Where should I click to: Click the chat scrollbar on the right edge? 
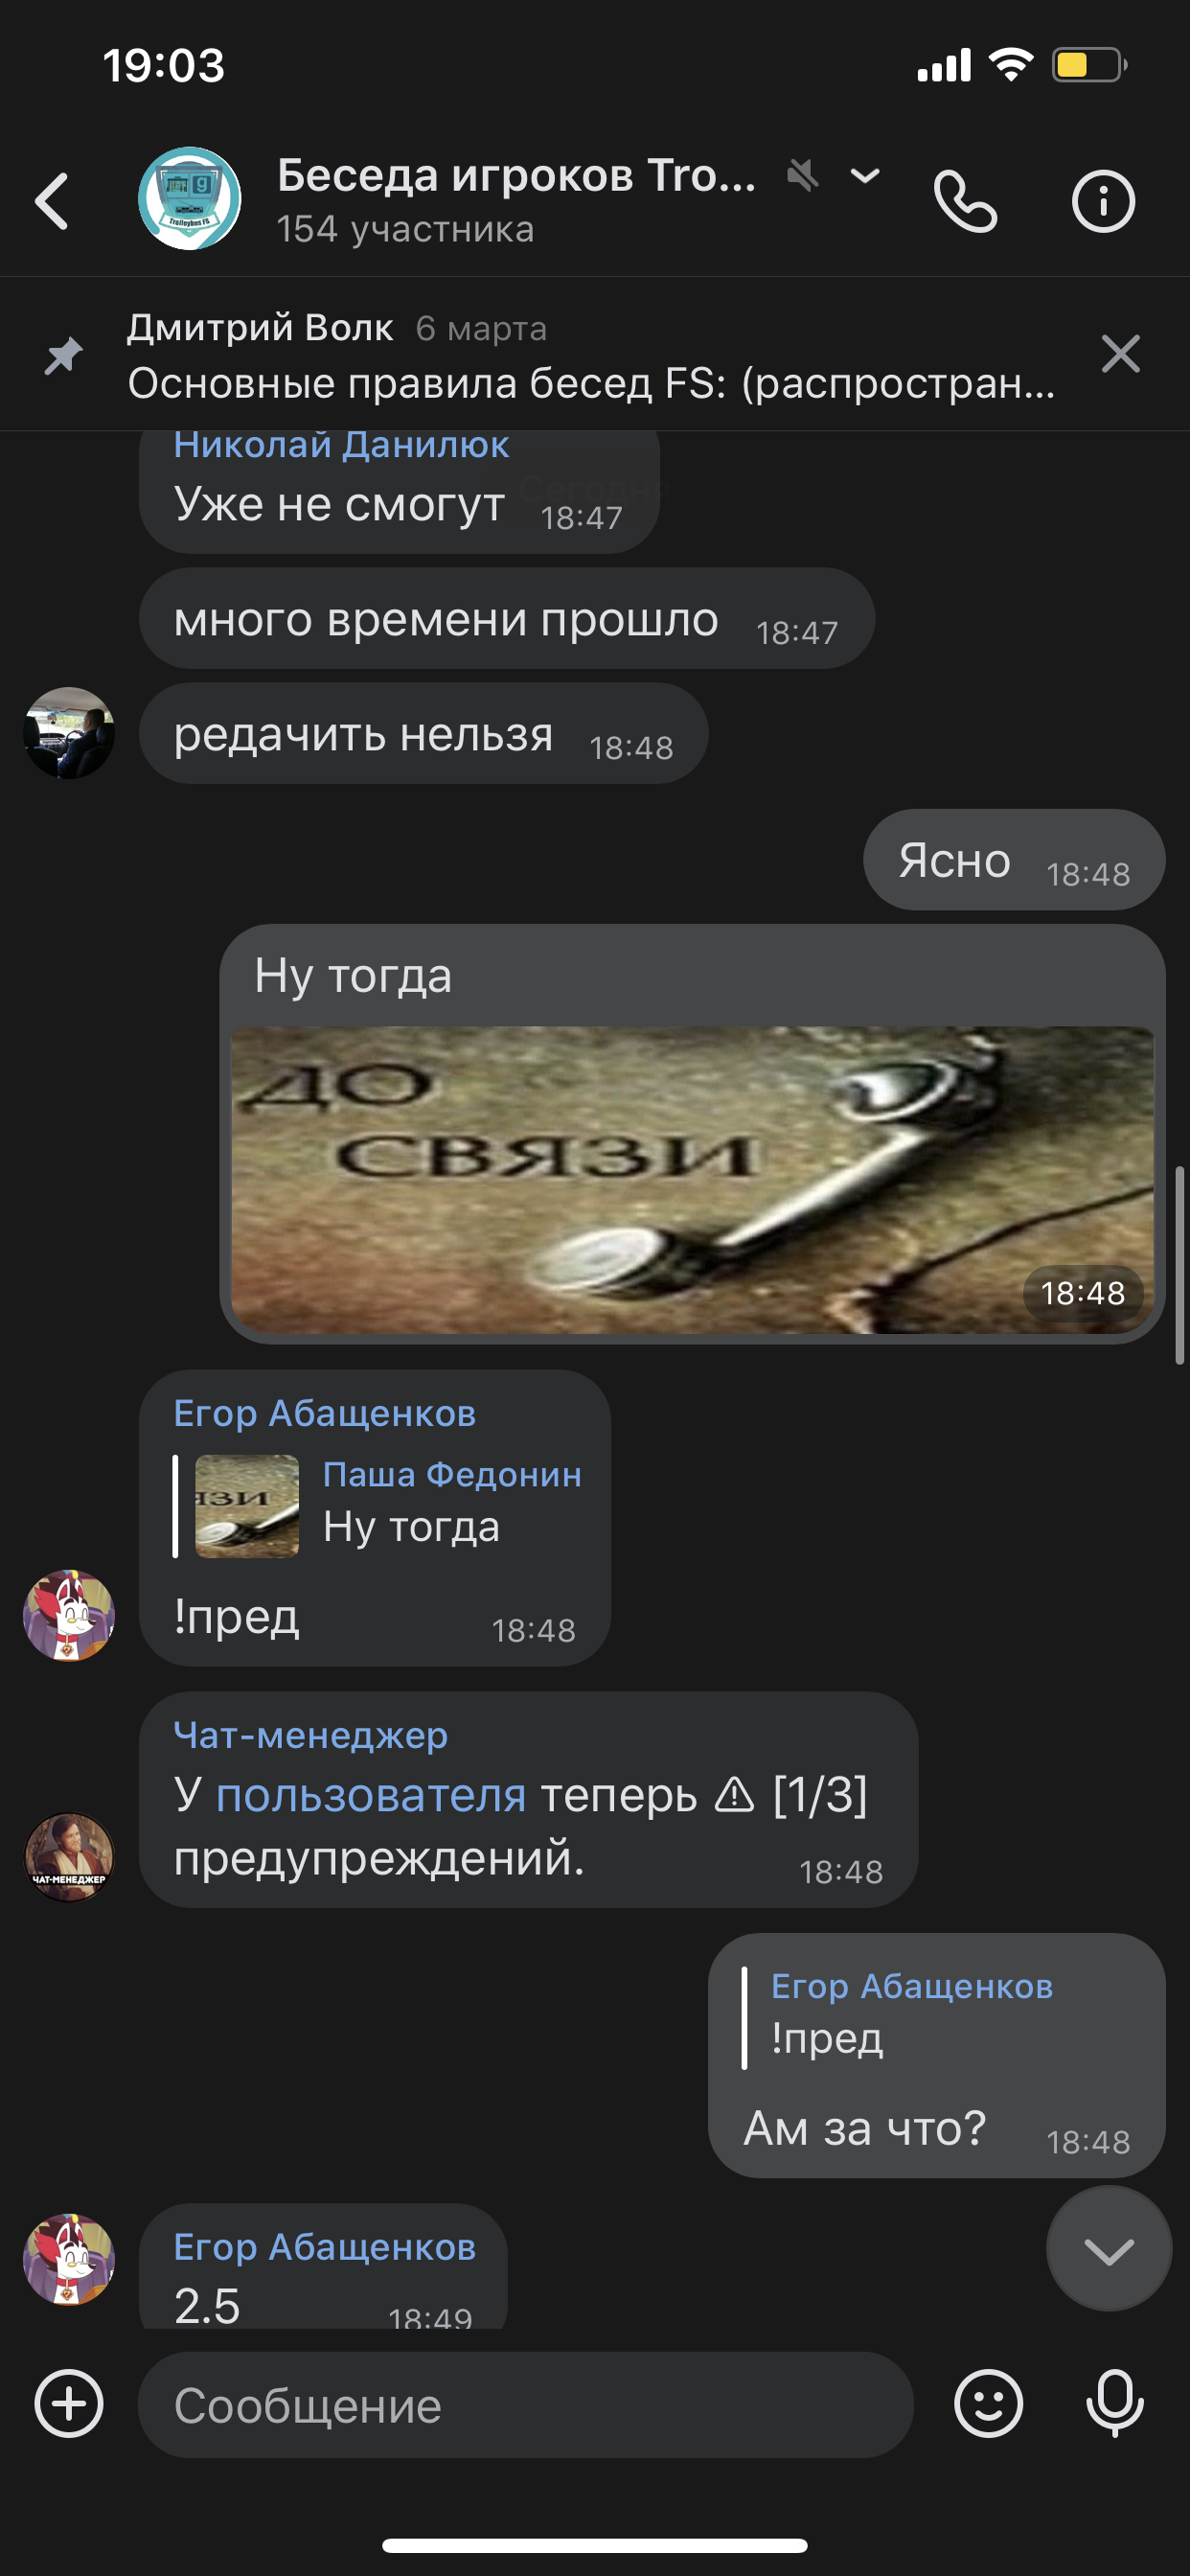tap(1180, 1265)
